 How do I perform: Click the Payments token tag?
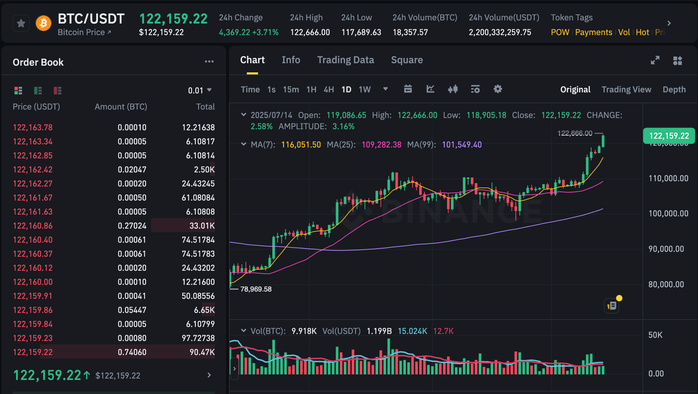(x=593, y=32)
